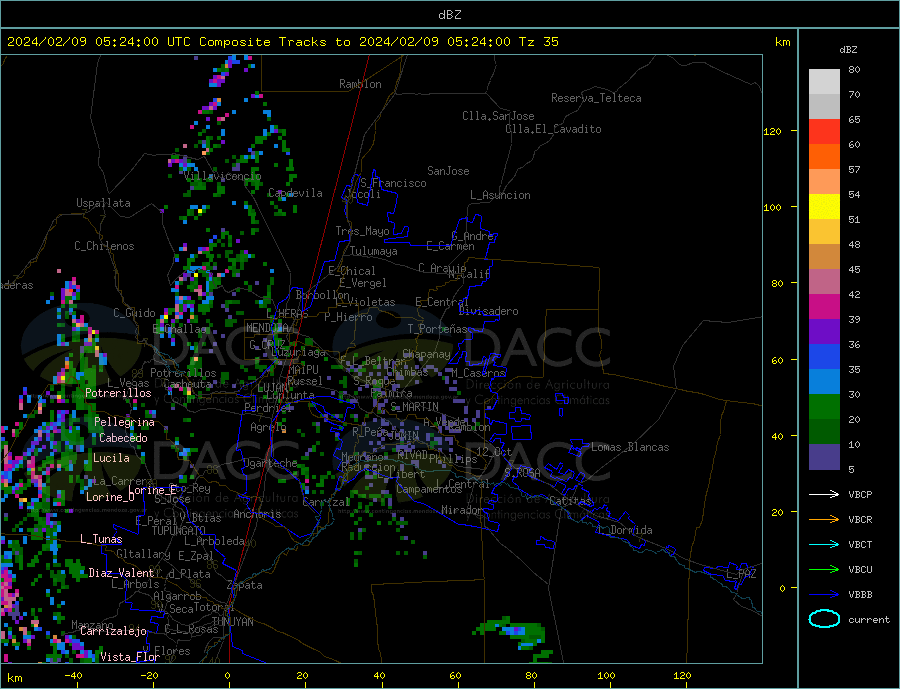Click the C_Chilenos label

click(x=104, y=246)
